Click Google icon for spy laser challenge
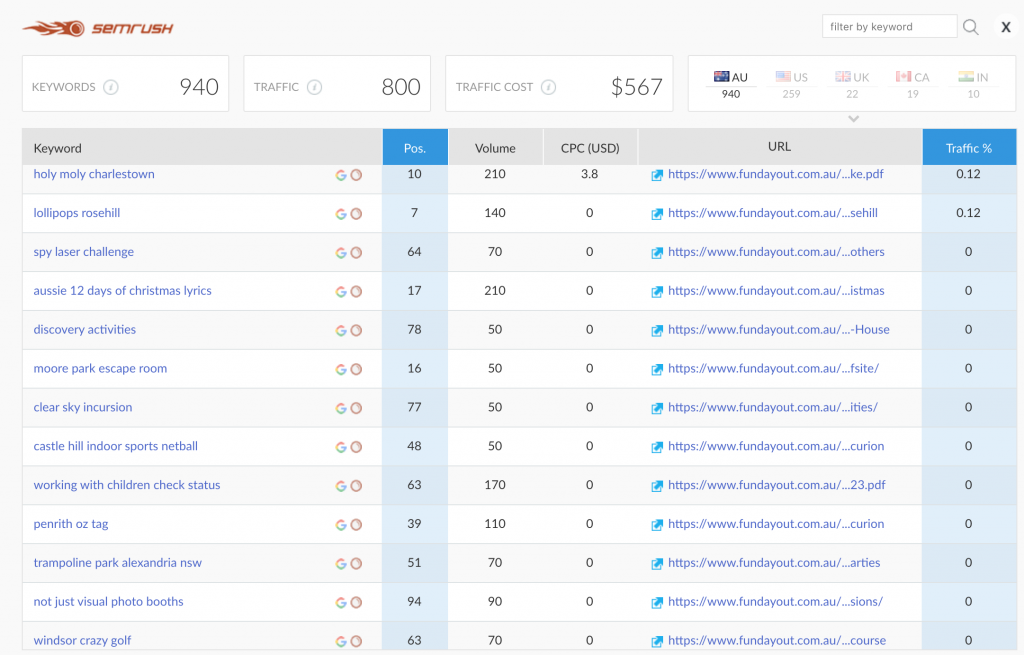Viewport: 1024px width, 655px height. (x=341, y=253)
